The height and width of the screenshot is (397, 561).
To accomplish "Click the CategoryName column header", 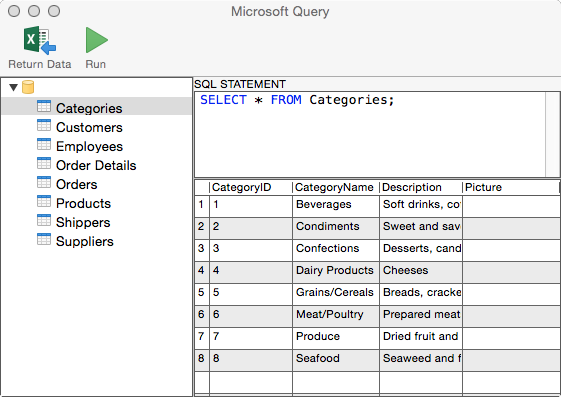I will pyautogui.click(x=336, y=187).
